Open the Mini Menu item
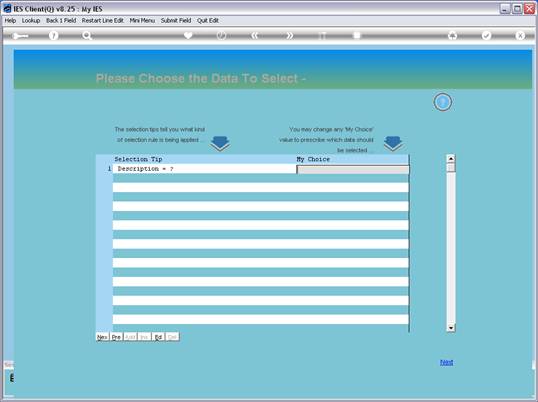Screen dimensions: 538x402 click(142, 21)
